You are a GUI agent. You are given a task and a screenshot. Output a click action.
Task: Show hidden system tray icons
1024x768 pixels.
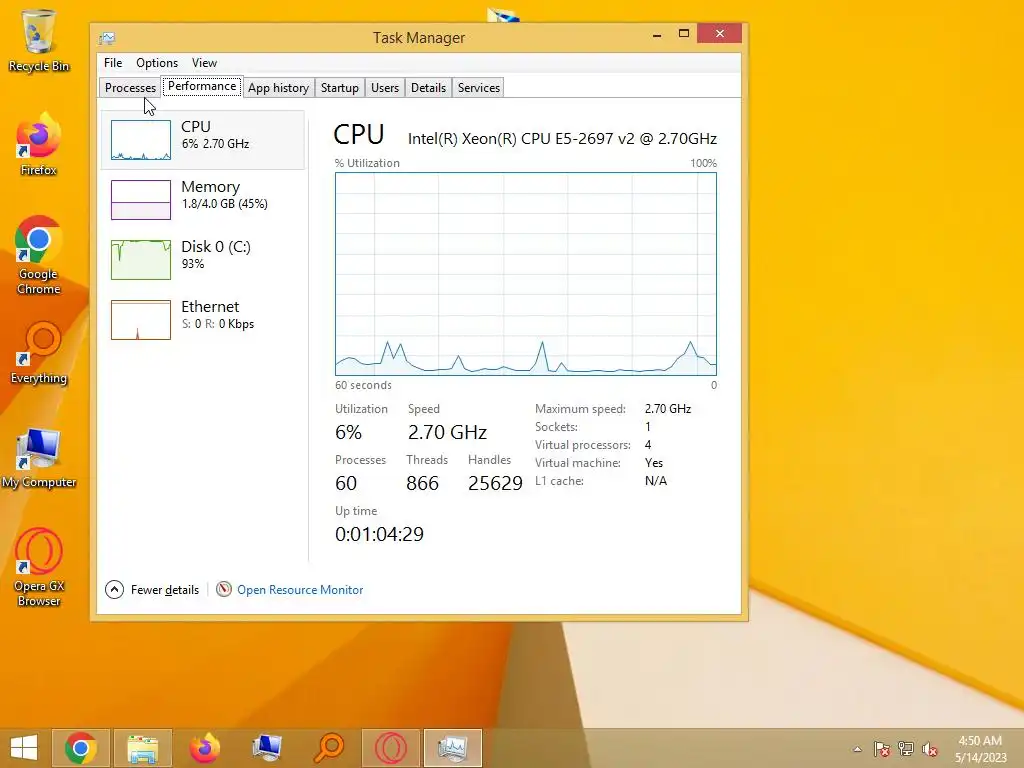[857, 749]
